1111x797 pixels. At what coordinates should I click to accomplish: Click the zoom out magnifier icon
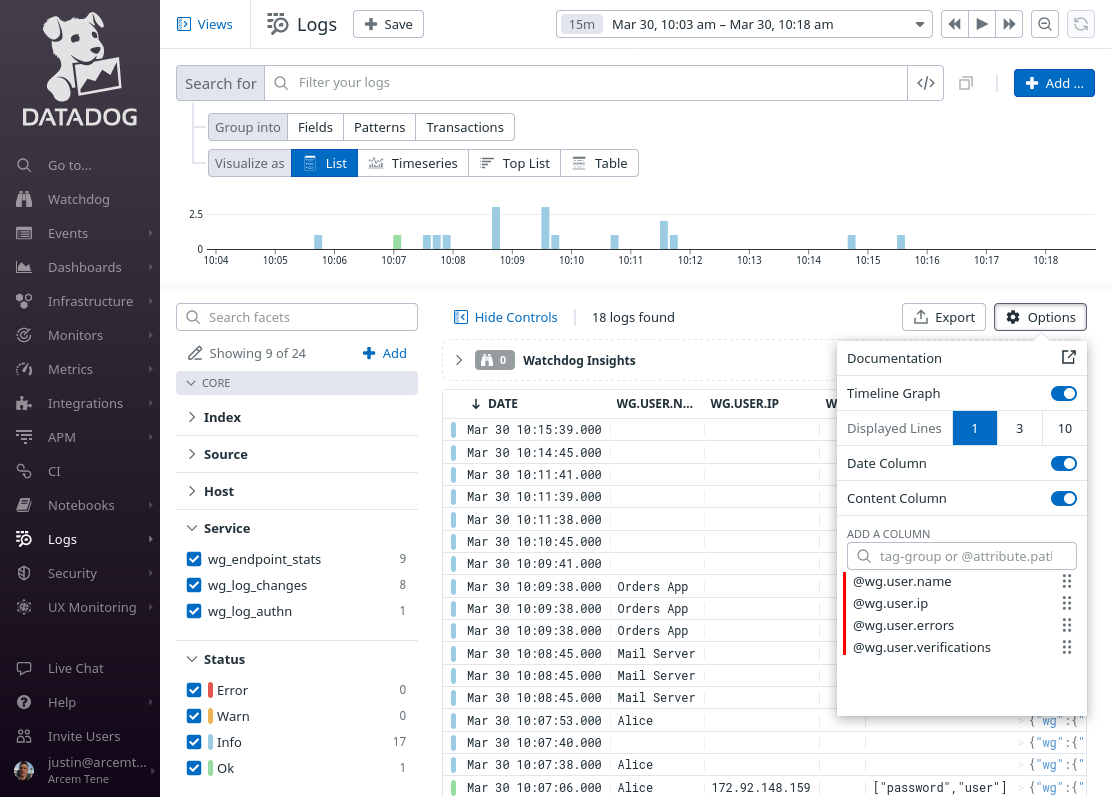pyautogui.click(x=1045, y=24)
